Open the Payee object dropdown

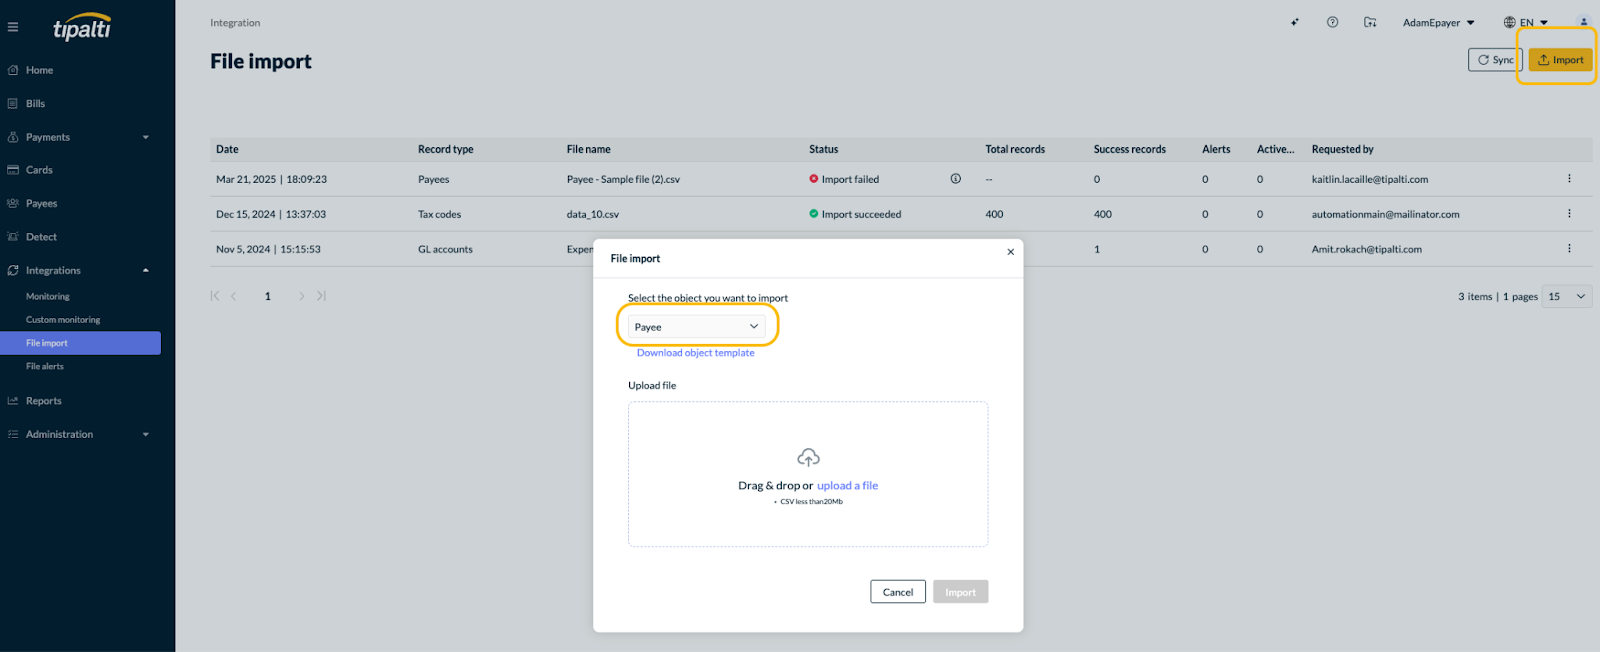click(697, 327)
